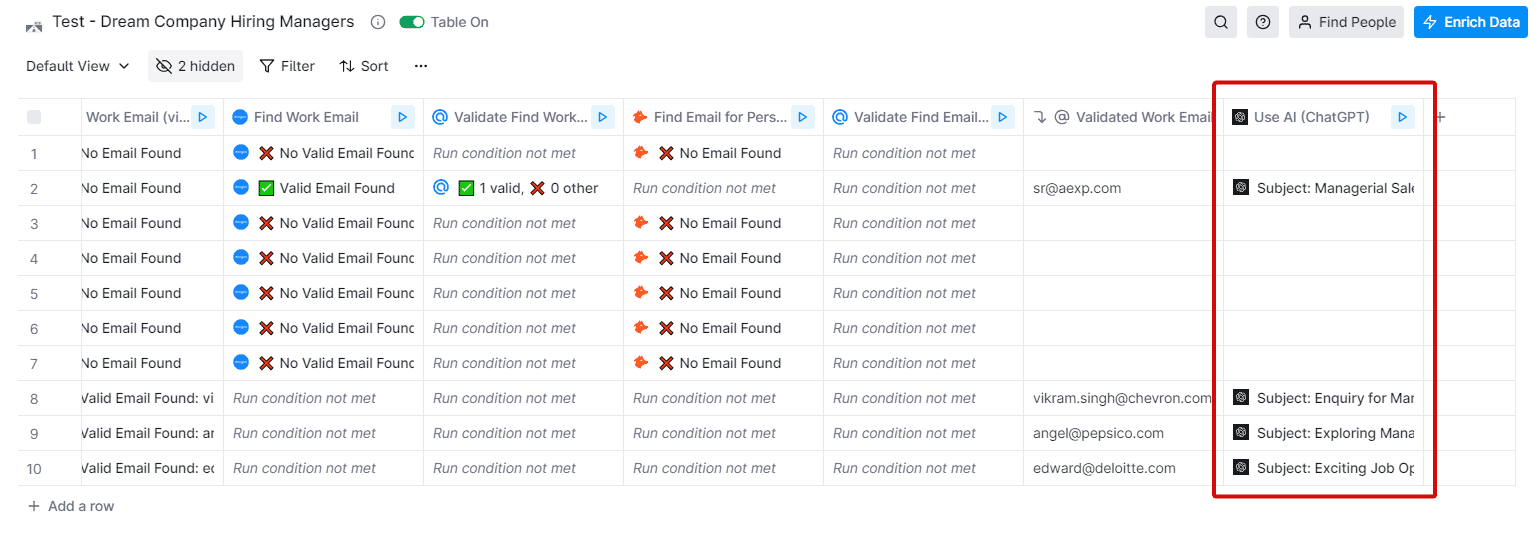Select the 1 valid, 0 other cell
The height and width of the screenshot is (545, 1540).
[523, 188]
